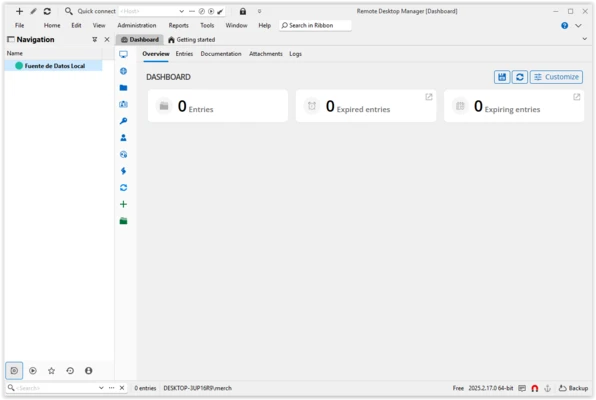Open the bottom search box dropdown arrow
The width and height of the screenshot is (596, 400).
(101, 388)
